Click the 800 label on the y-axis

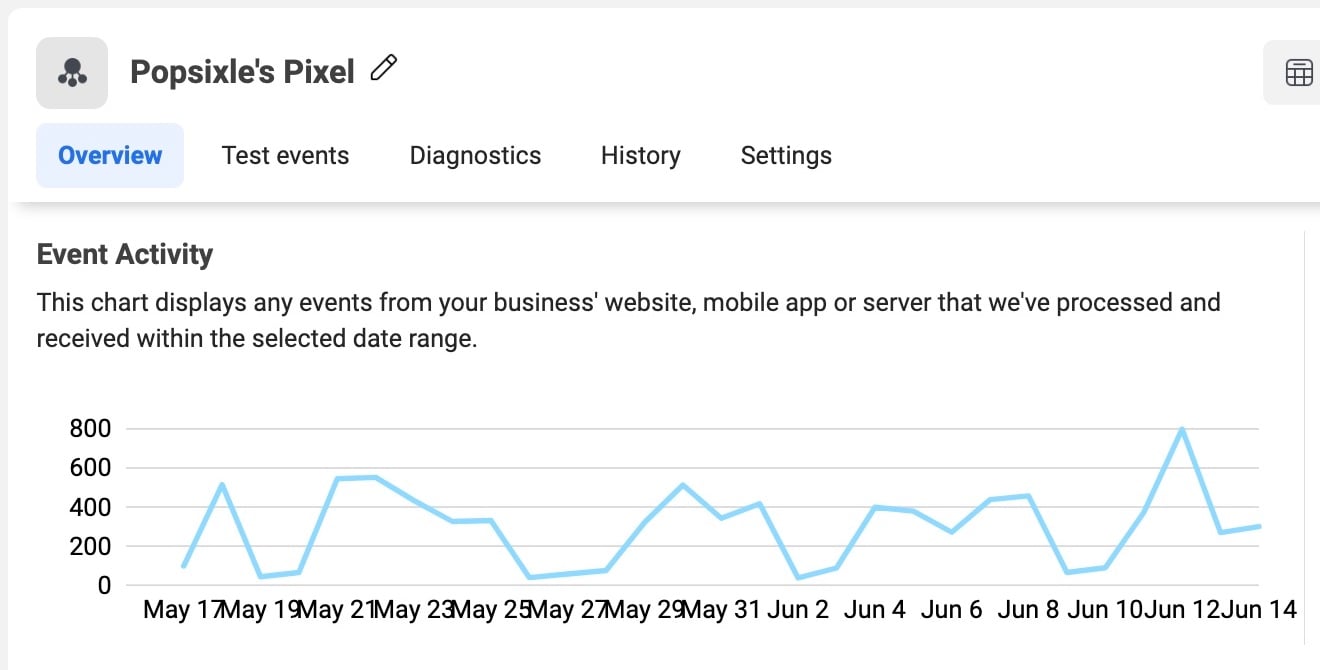pyautogui.click(x=93, y=428)
